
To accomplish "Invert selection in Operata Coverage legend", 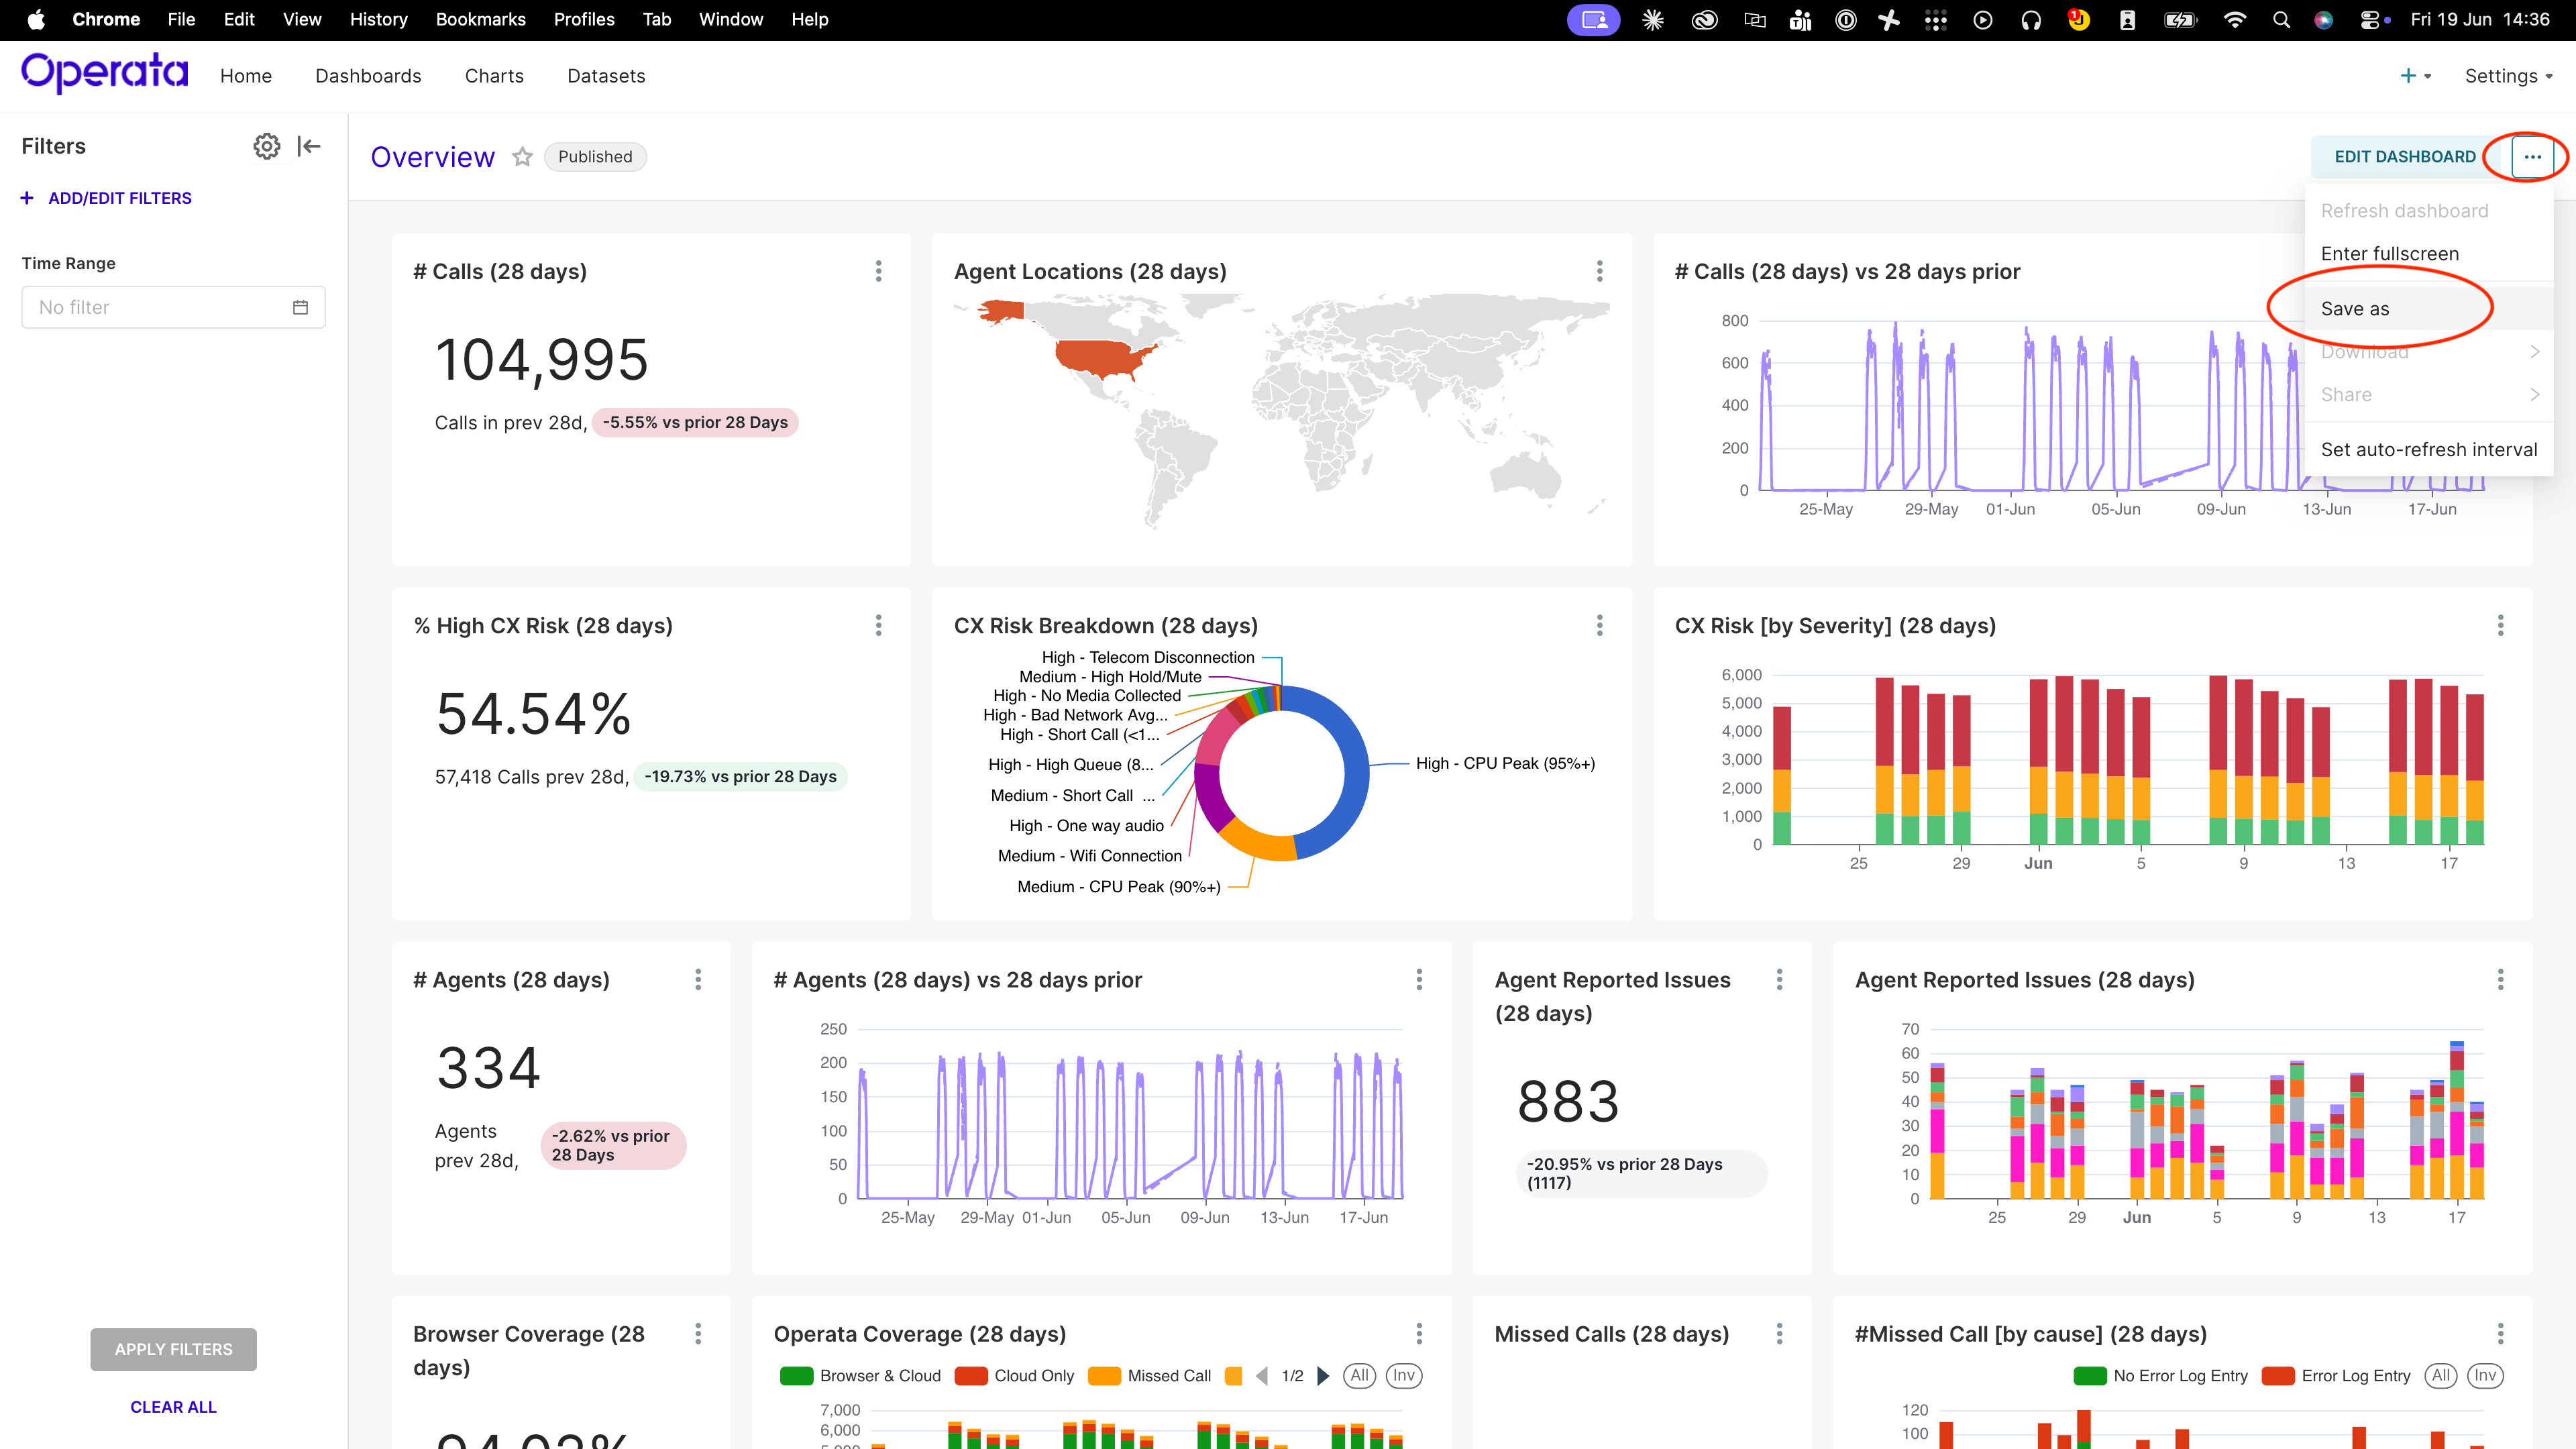I will 1404,1376.
